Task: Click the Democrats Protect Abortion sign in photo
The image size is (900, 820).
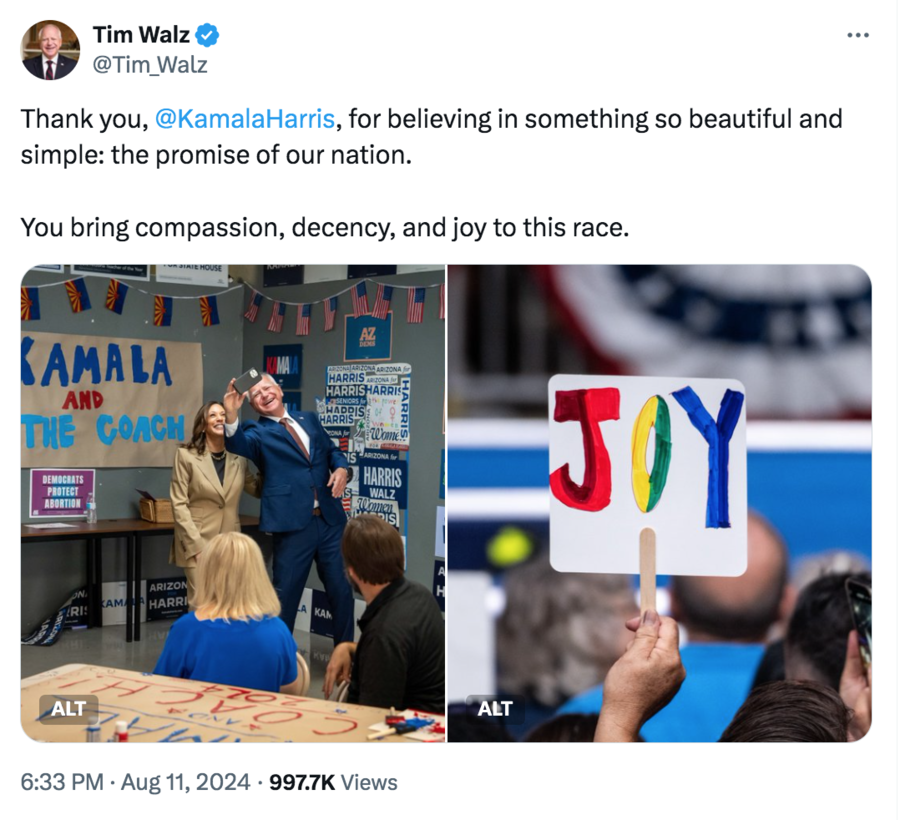Action: [63, 492]
